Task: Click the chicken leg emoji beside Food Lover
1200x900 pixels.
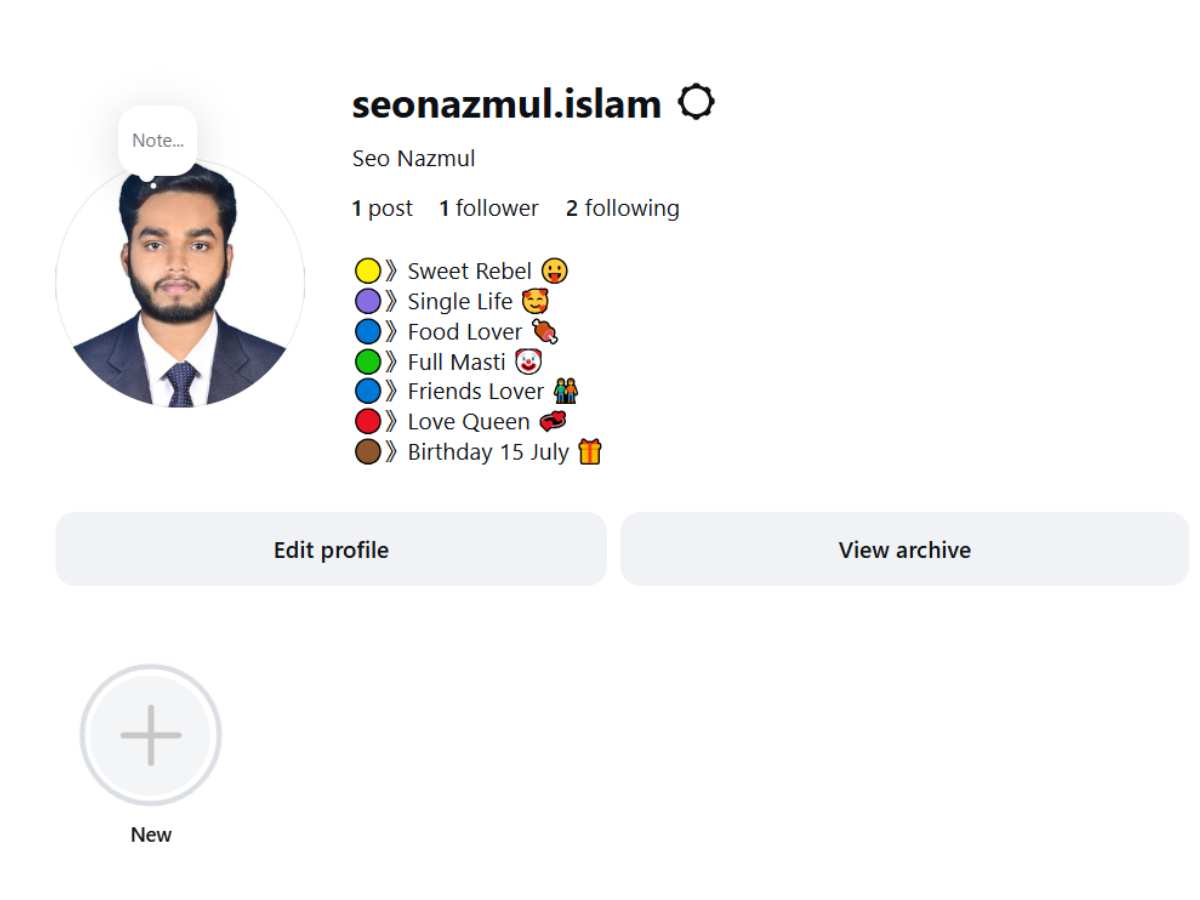Action: pos(543,331)
